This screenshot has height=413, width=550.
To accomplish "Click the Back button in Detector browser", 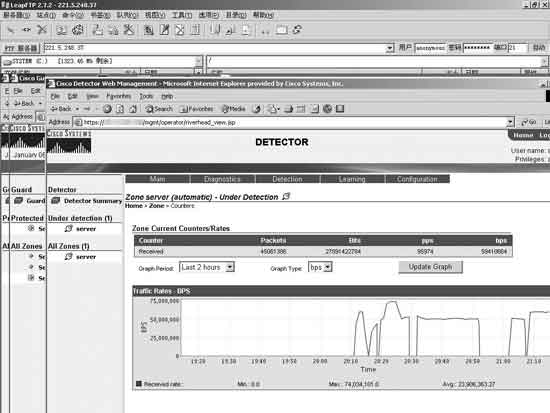I will 61,109.
